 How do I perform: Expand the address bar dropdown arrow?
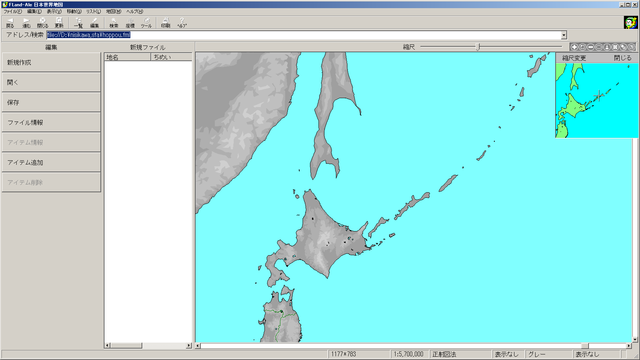[x=564, y=35]
